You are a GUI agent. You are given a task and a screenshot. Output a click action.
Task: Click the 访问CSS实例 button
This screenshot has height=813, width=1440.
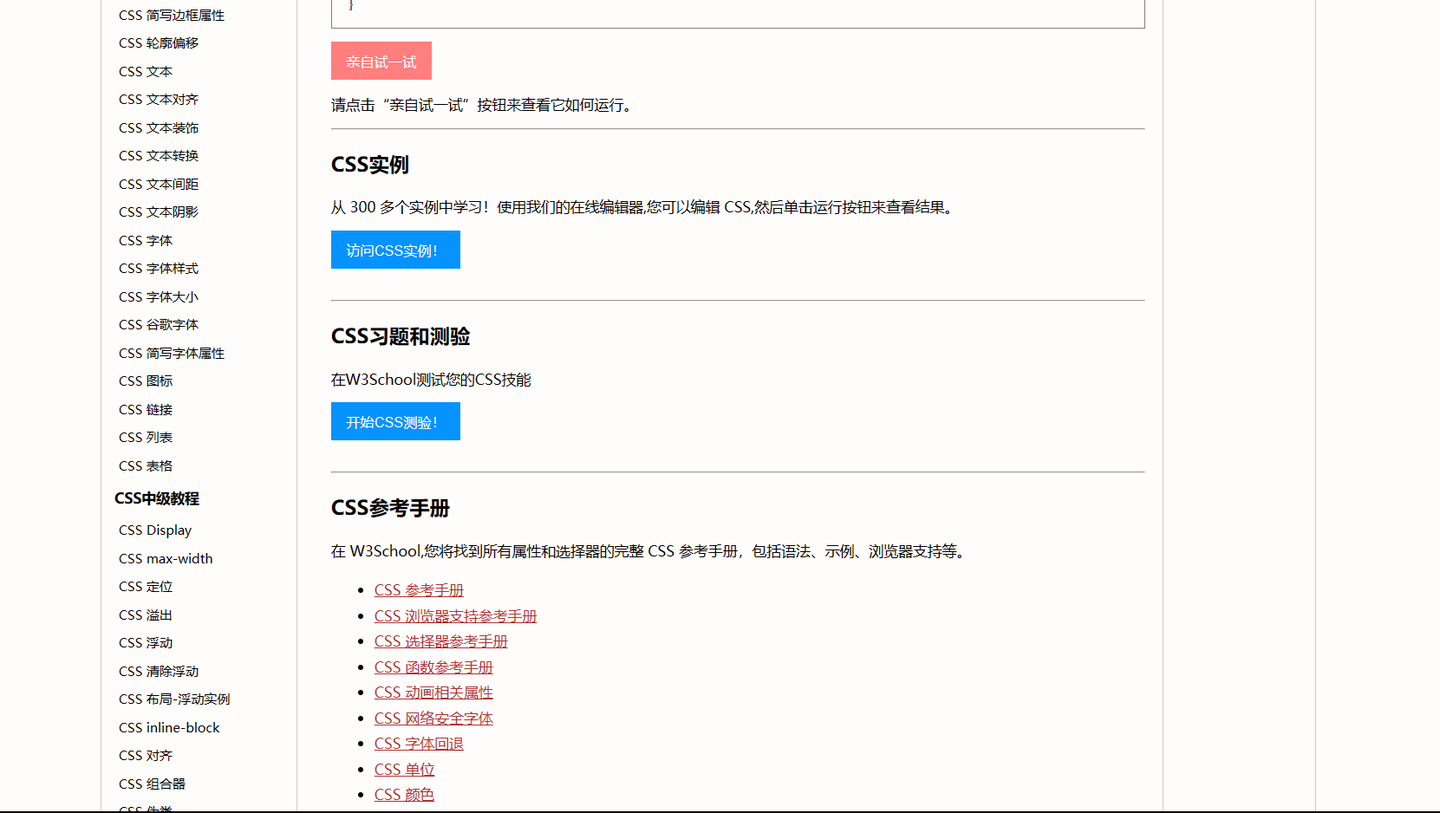[x=395, y=250]
